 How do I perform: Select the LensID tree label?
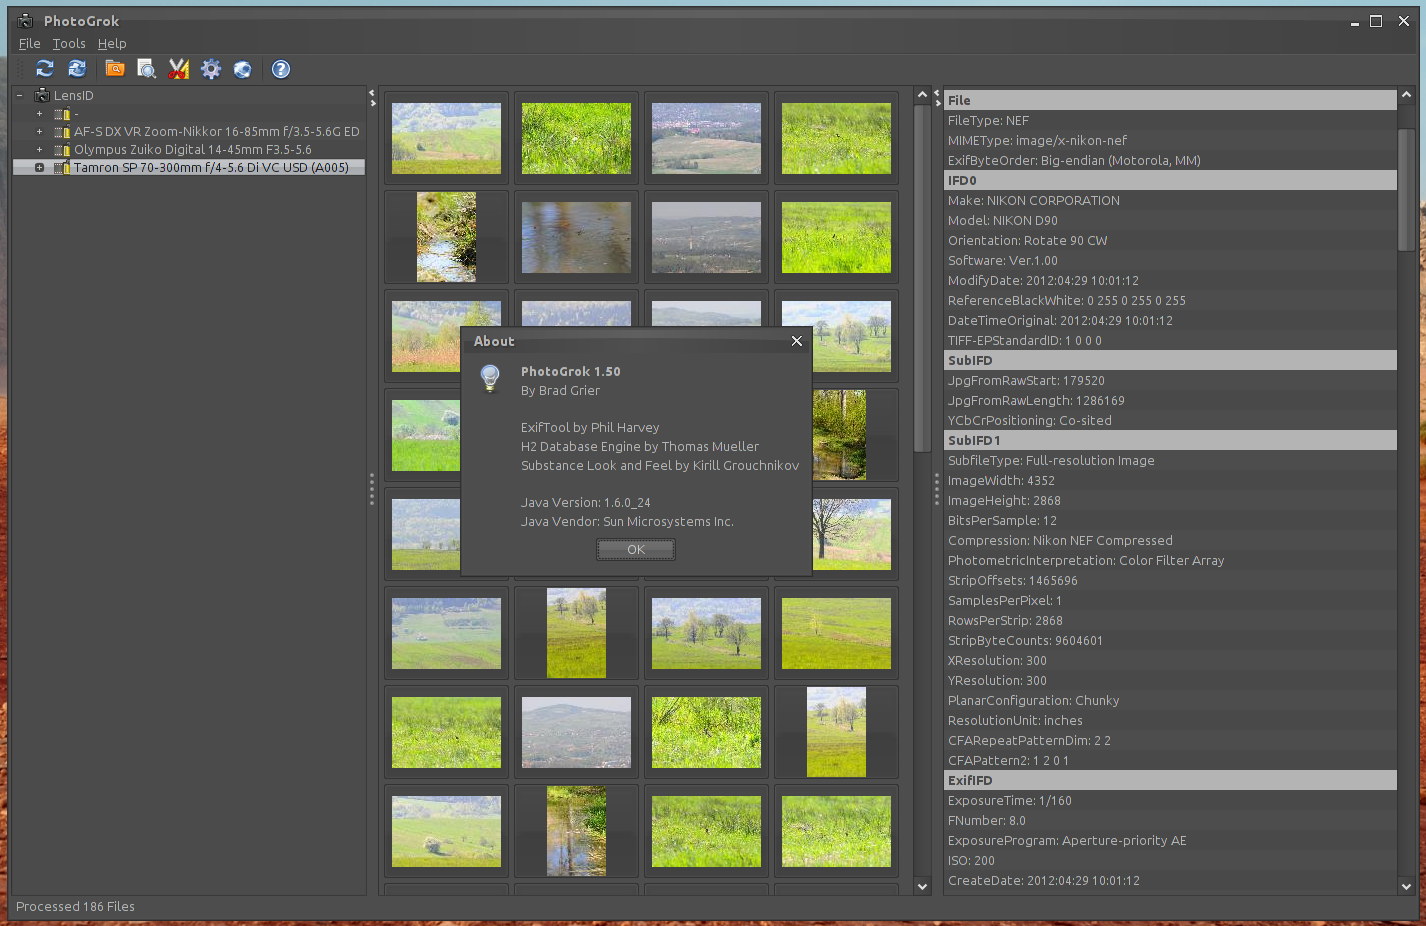pyautogui.click(x=74, y=96)
